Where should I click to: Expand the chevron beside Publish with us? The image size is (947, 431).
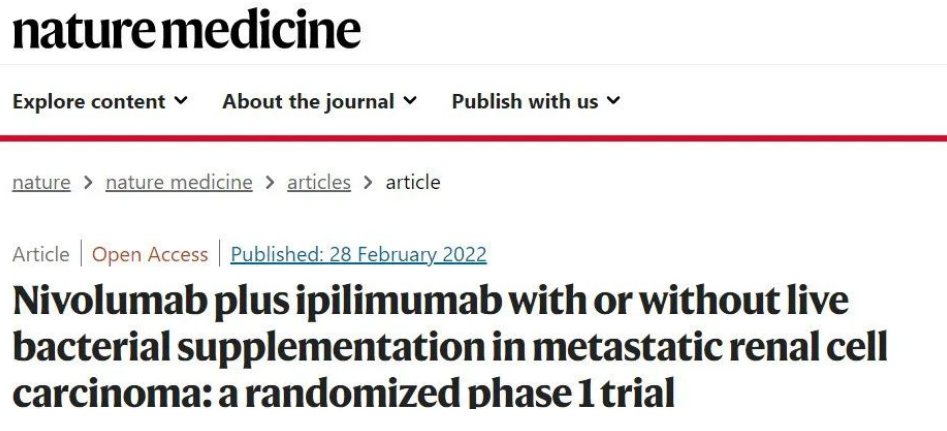pos(613,100)
